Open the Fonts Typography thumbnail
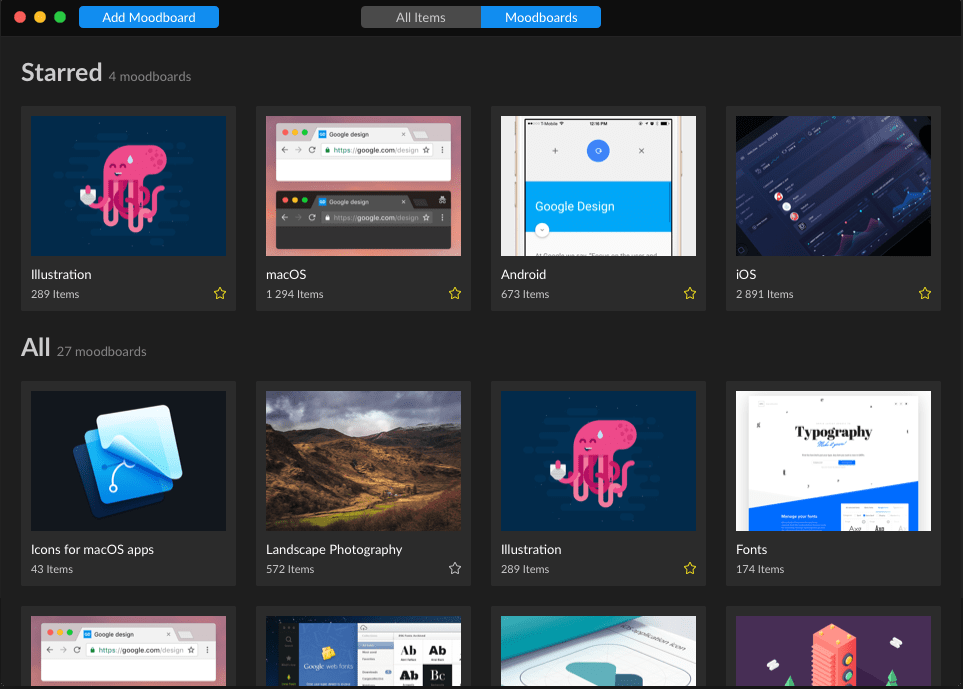 pyautogui.click(x=833, y=461)
